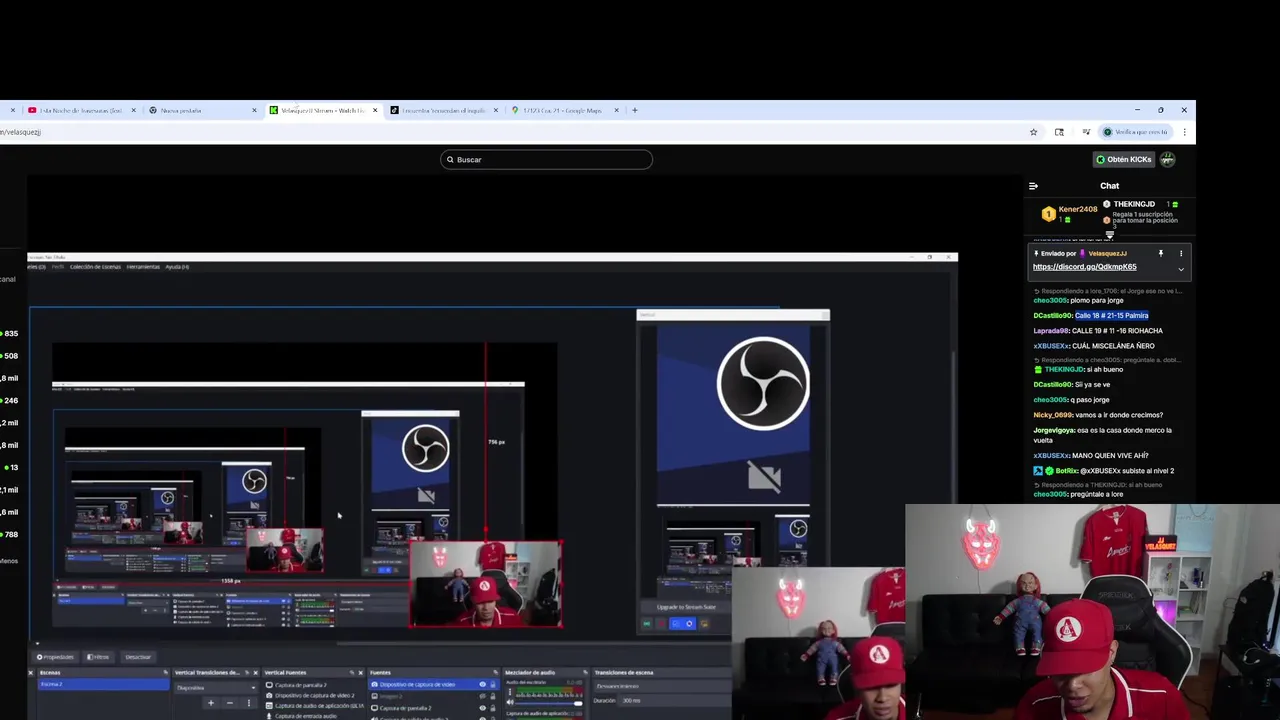Click the Propiedades button in OBS
Viewport: 1280px width, 720px height.
coord(55,657)
